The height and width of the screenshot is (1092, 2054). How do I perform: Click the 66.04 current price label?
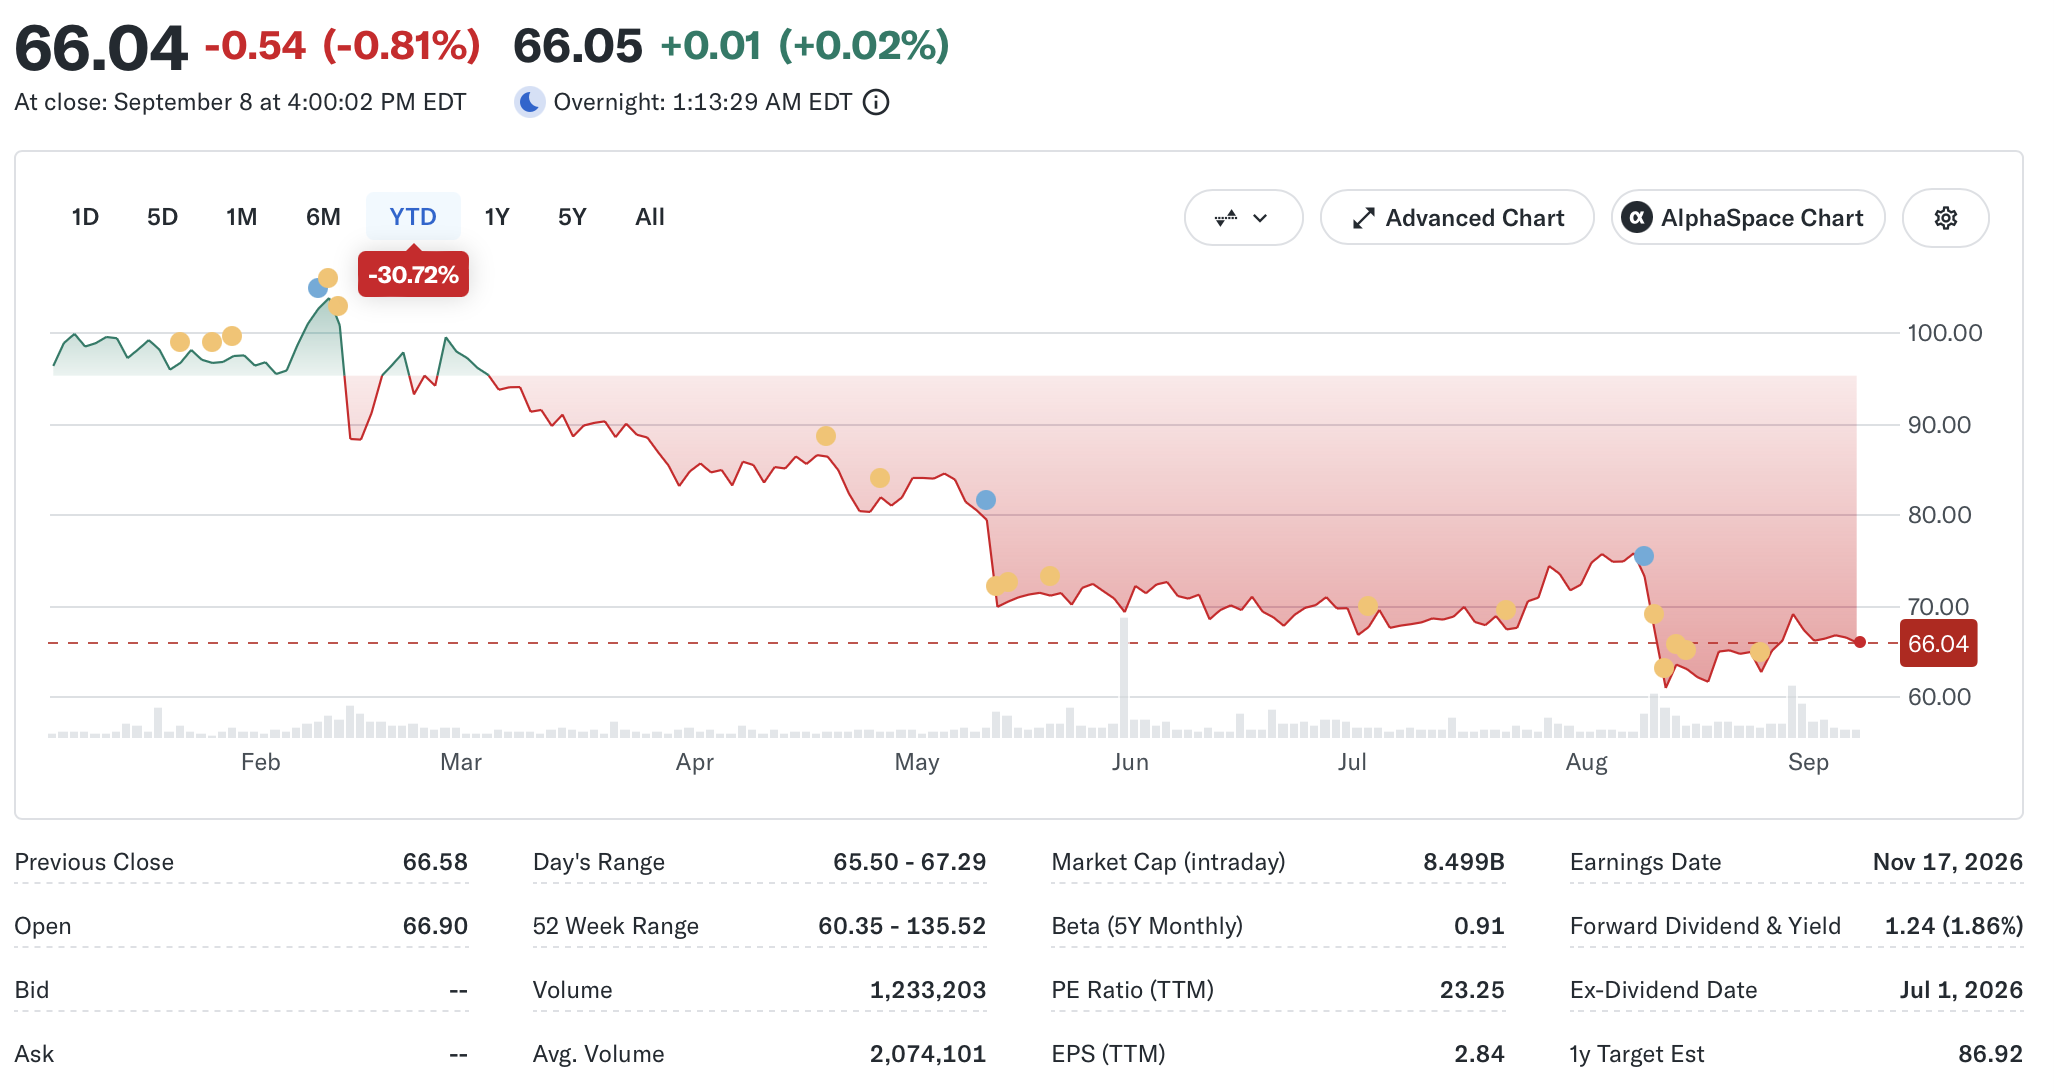tap(1938, 644)
